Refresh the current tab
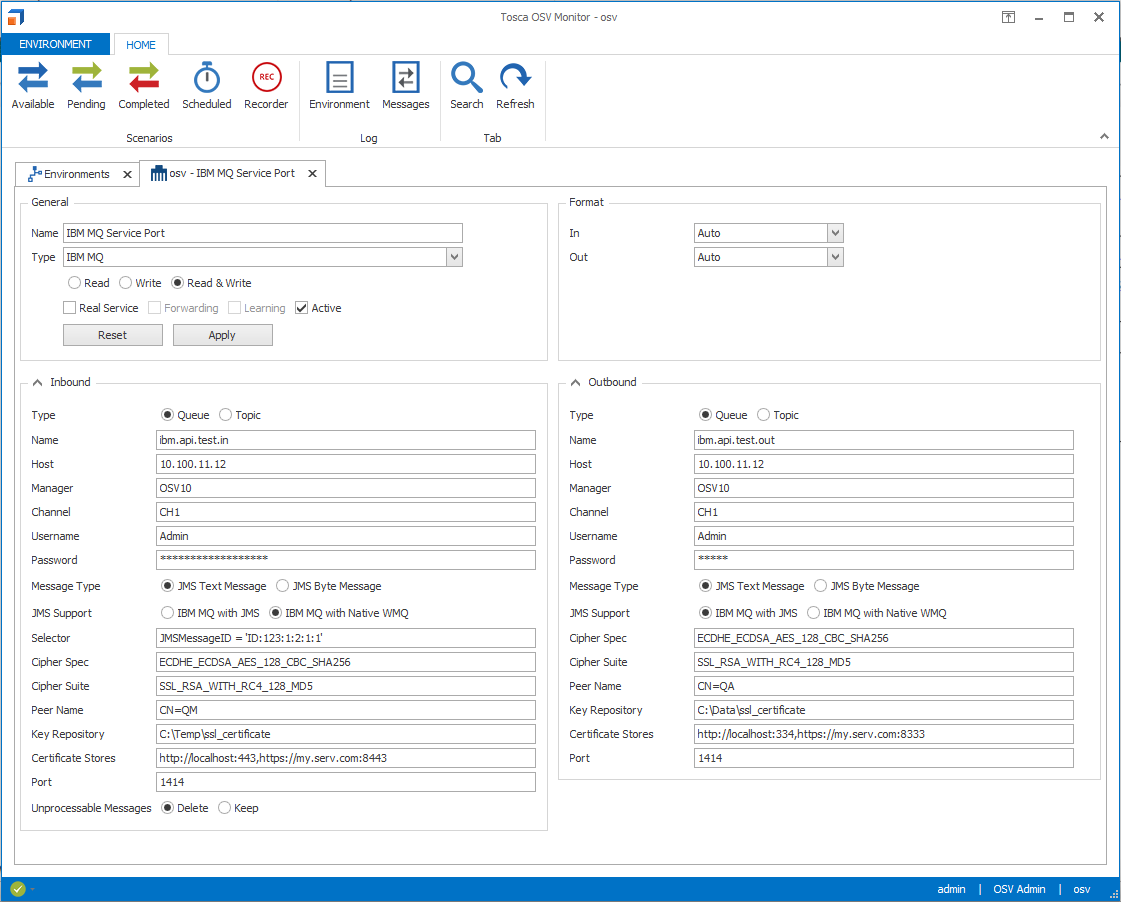 (515, 86)
